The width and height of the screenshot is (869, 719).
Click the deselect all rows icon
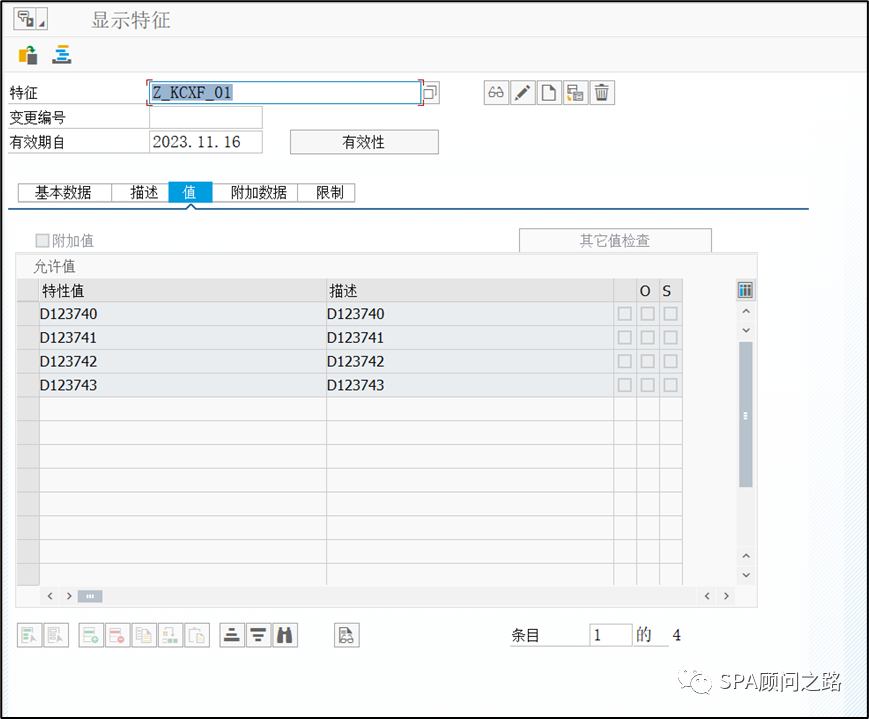(x=56, y=635)
